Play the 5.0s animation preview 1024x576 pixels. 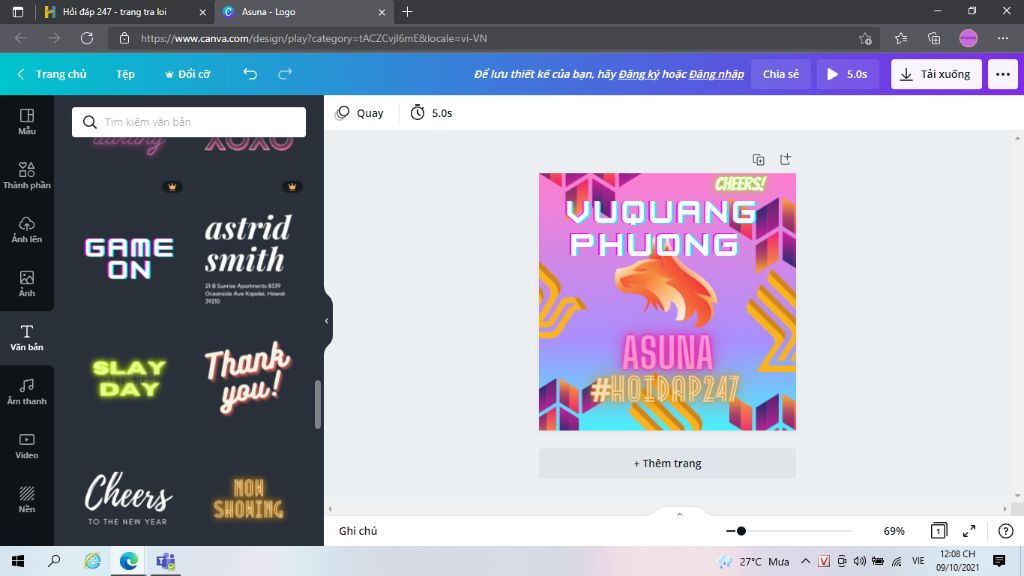848,74
